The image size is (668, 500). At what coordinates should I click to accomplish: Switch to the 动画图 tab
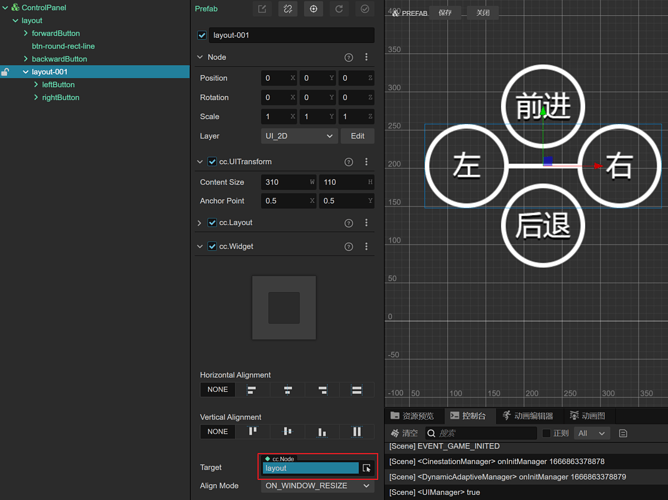click(x=587, y=416)
